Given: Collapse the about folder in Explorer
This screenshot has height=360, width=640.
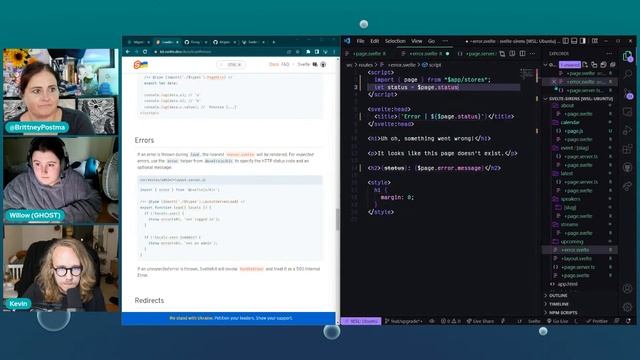Looking at the screenshot, I should pyautogui.click(x=567, y=105).
